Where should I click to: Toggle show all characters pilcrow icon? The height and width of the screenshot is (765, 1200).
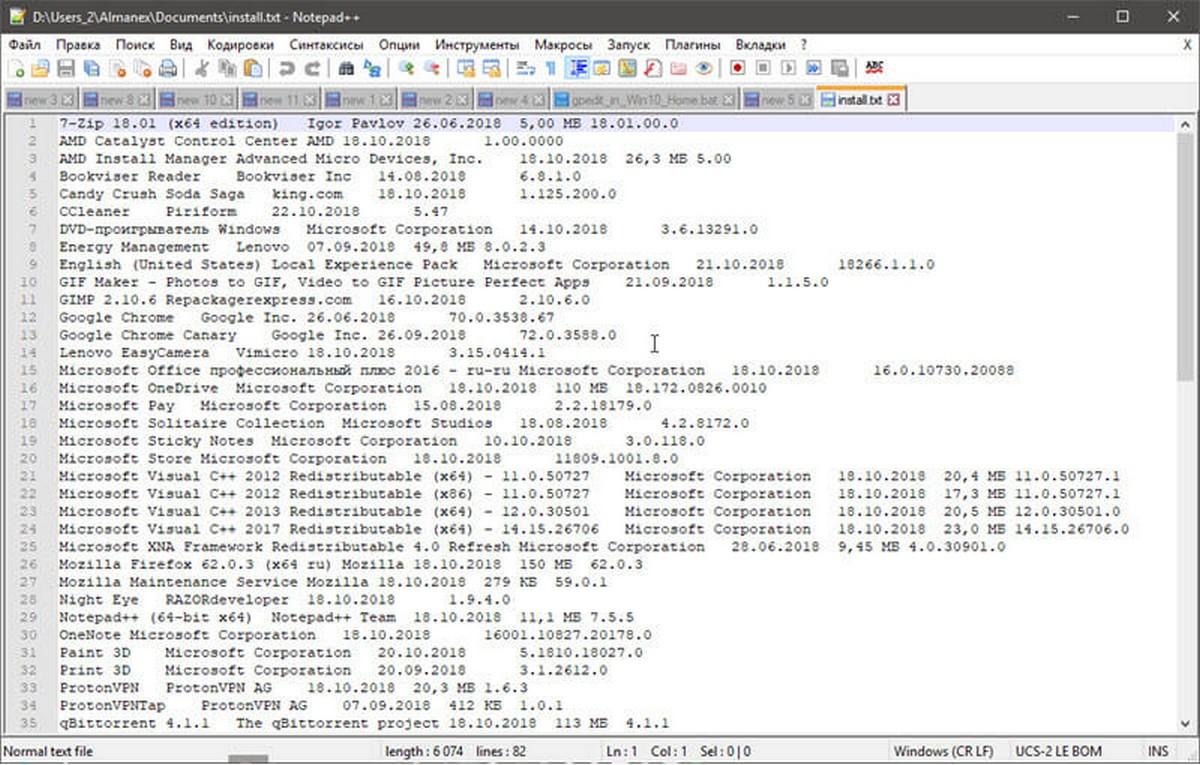pyautogui.click(x=550, y=68)
